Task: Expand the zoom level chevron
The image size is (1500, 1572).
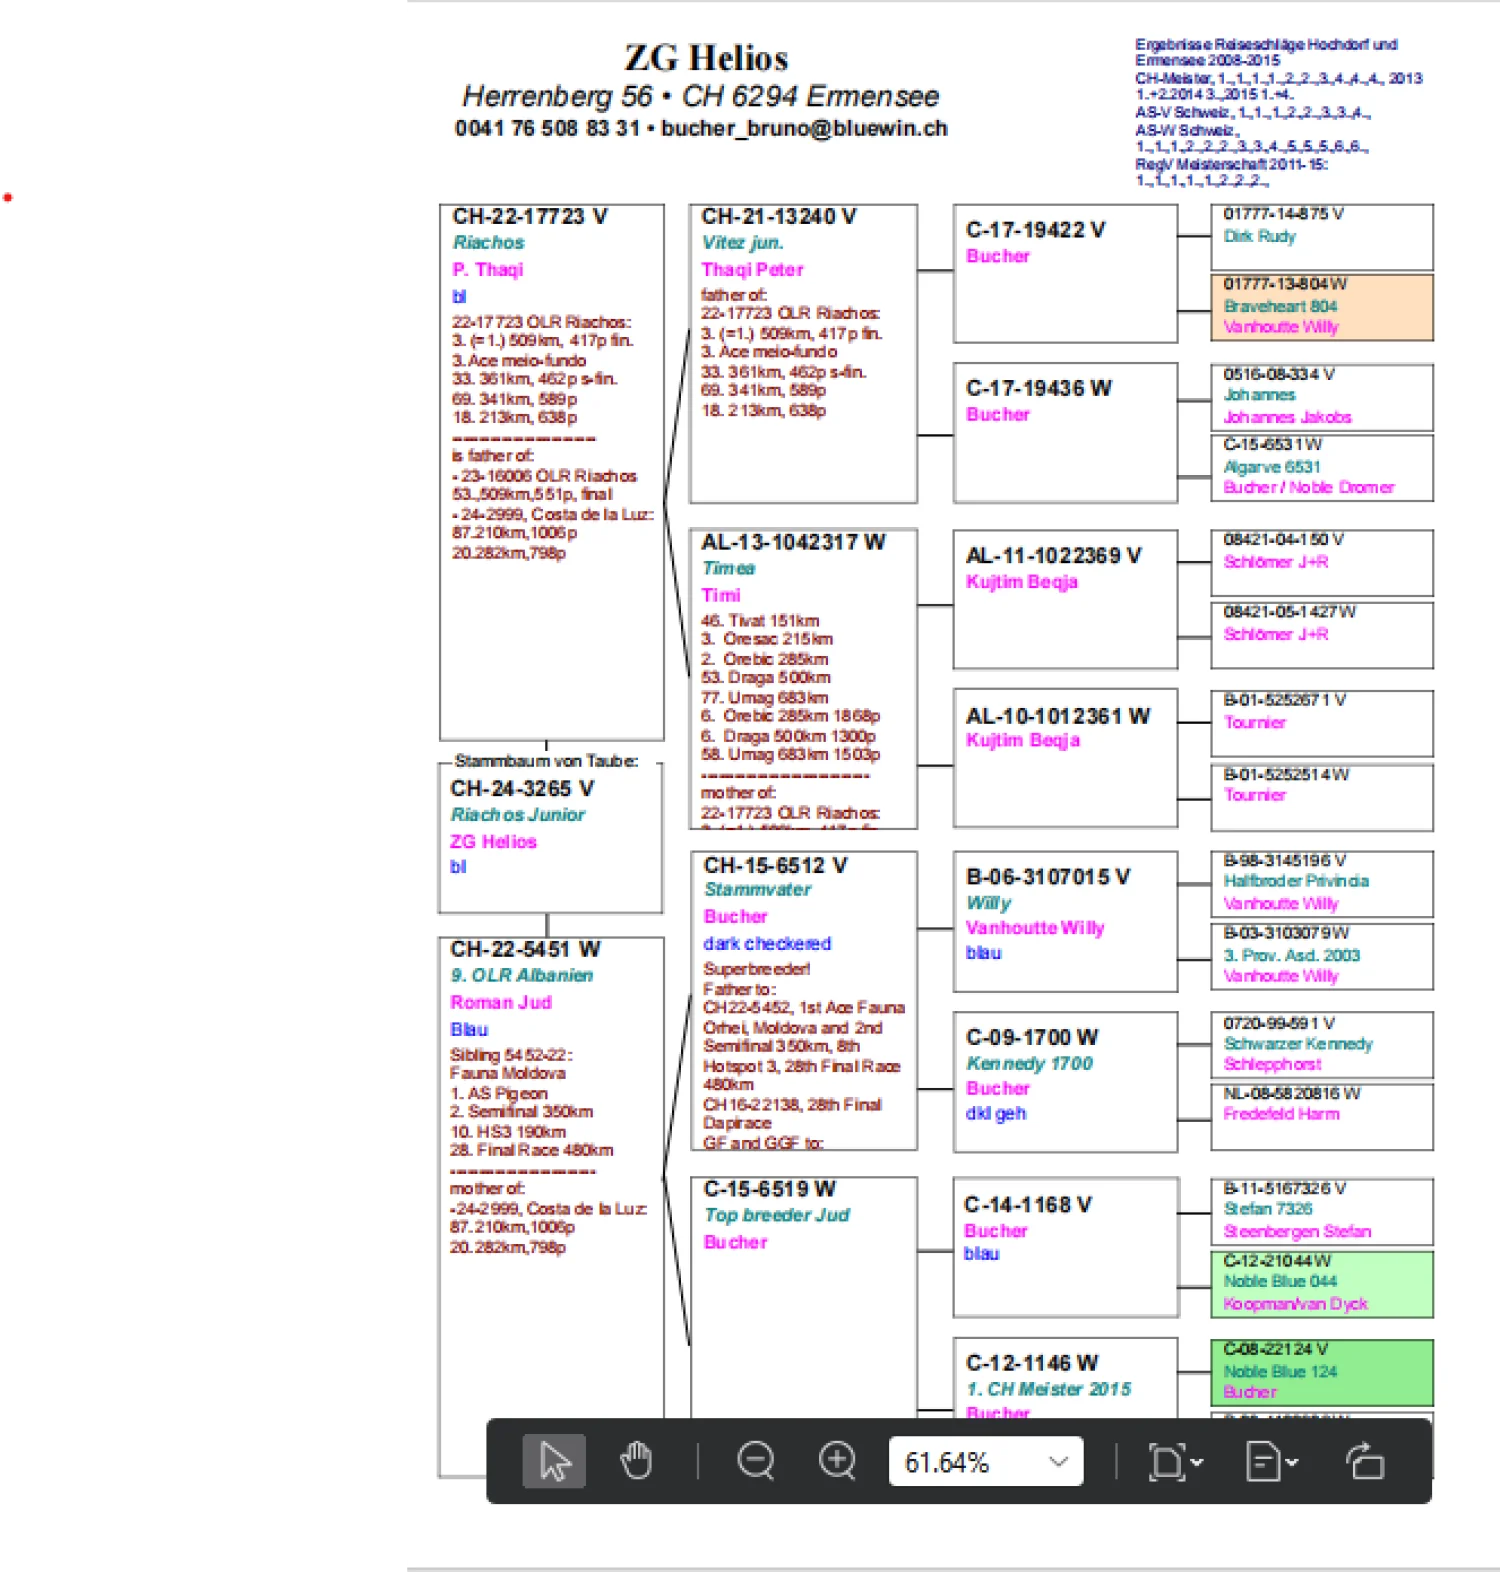Action: click(x=1058, y=1462)
